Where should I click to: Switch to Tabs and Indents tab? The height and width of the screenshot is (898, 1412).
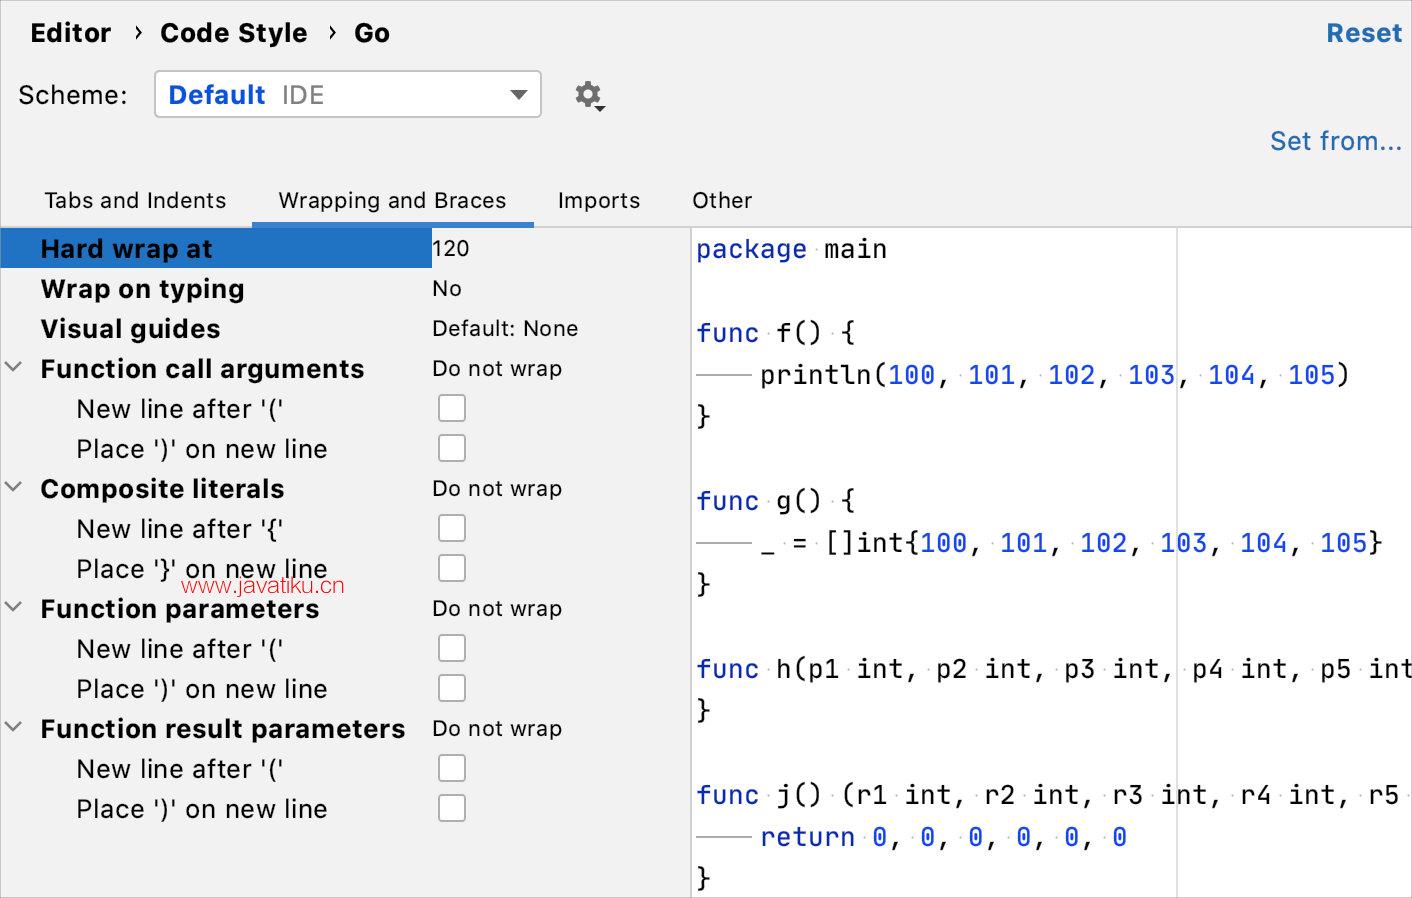coord(135,200)
